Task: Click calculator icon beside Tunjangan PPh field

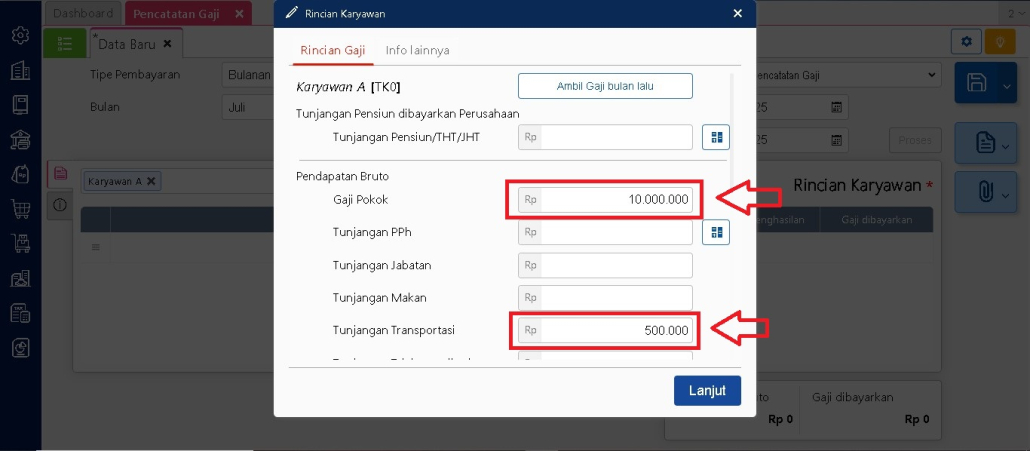Action: click(716, 233)
